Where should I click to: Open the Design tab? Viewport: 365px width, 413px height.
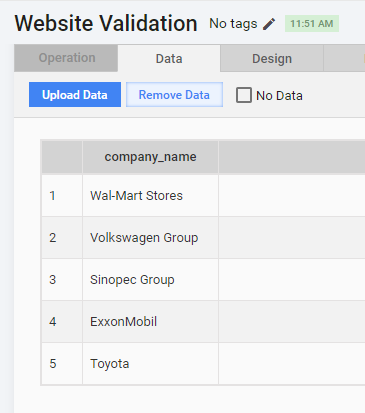point(272,59)
